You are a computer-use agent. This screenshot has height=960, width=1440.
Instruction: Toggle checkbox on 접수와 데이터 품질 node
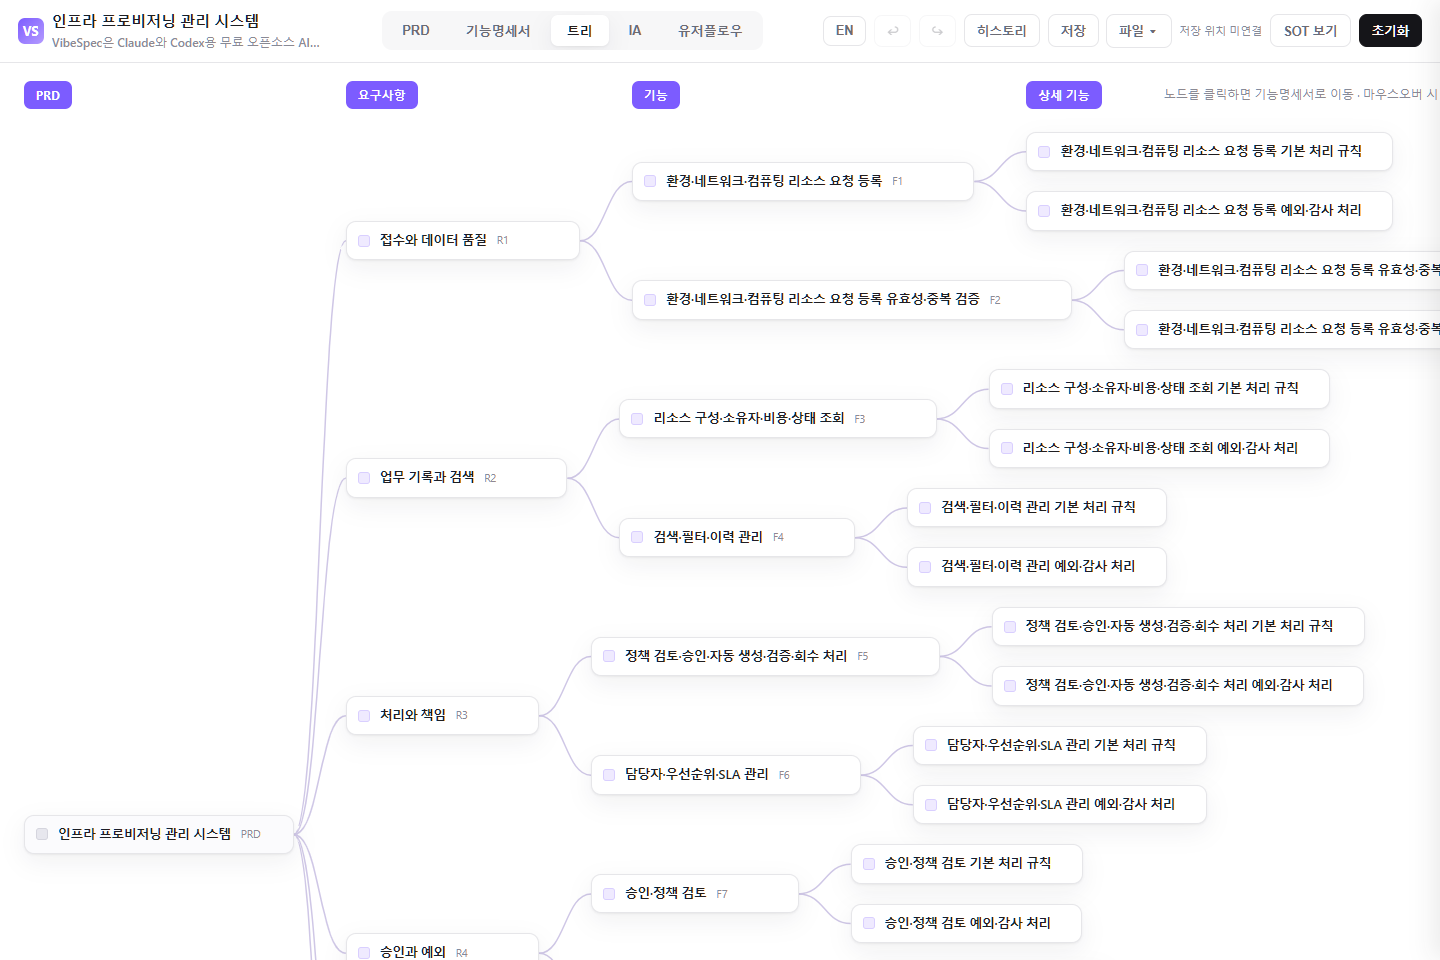point(364,240)
